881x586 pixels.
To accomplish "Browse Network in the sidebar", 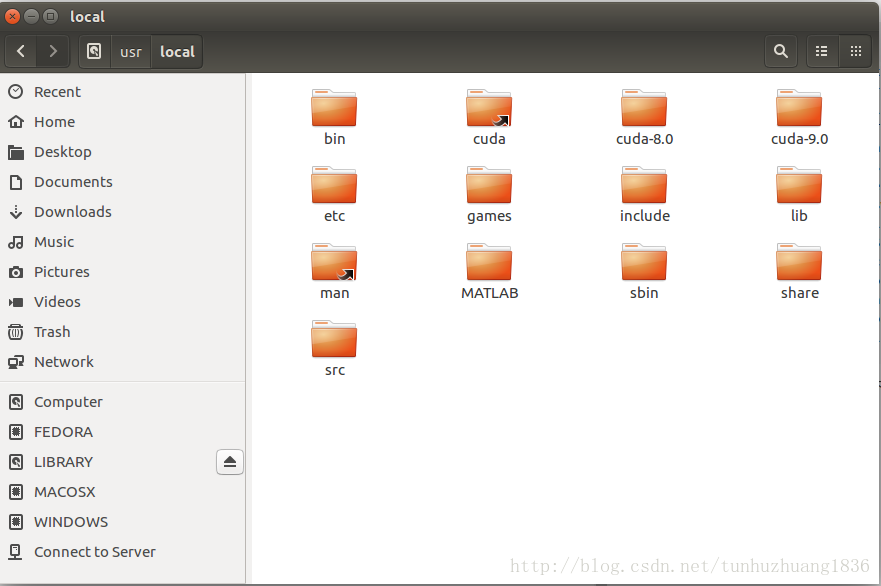I will coord(122,362).
